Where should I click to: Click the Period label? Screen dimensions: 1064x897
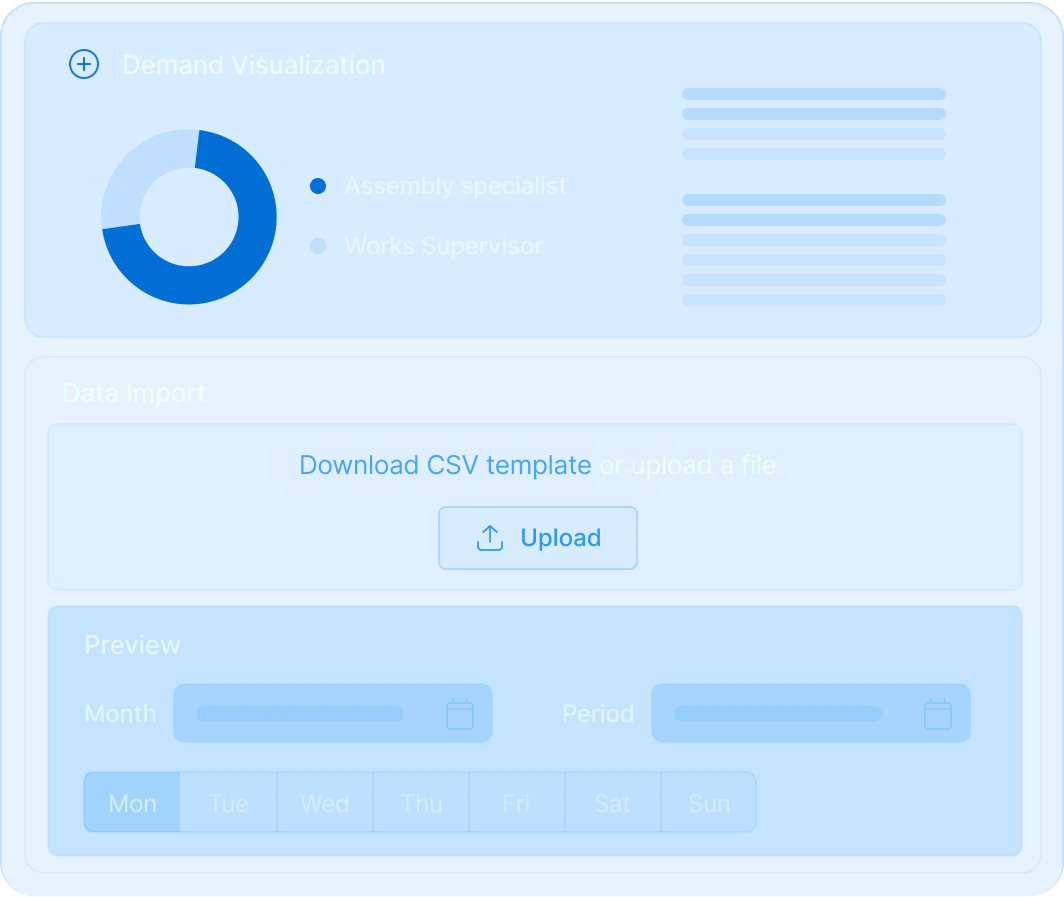(x=598, y=714)
